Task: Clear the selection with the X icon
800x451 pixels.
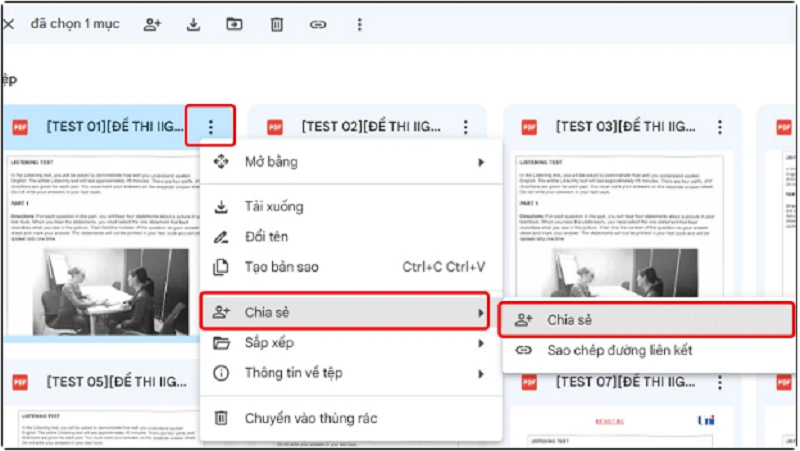Action: 8,24
